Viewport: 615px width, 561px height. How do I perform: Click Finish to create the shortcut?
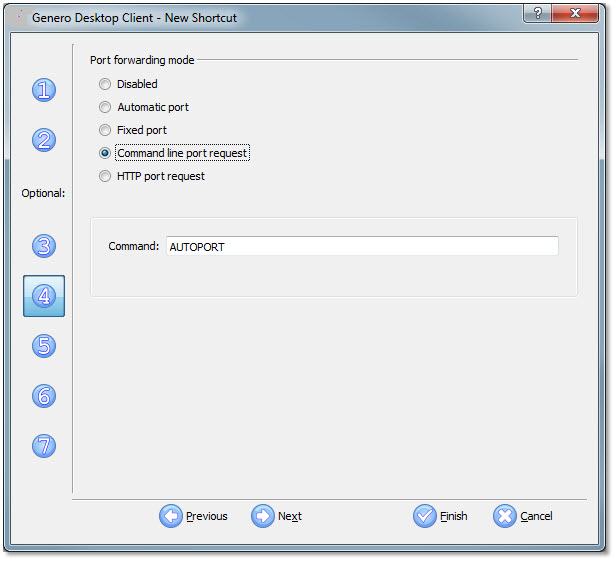(440, 516)
